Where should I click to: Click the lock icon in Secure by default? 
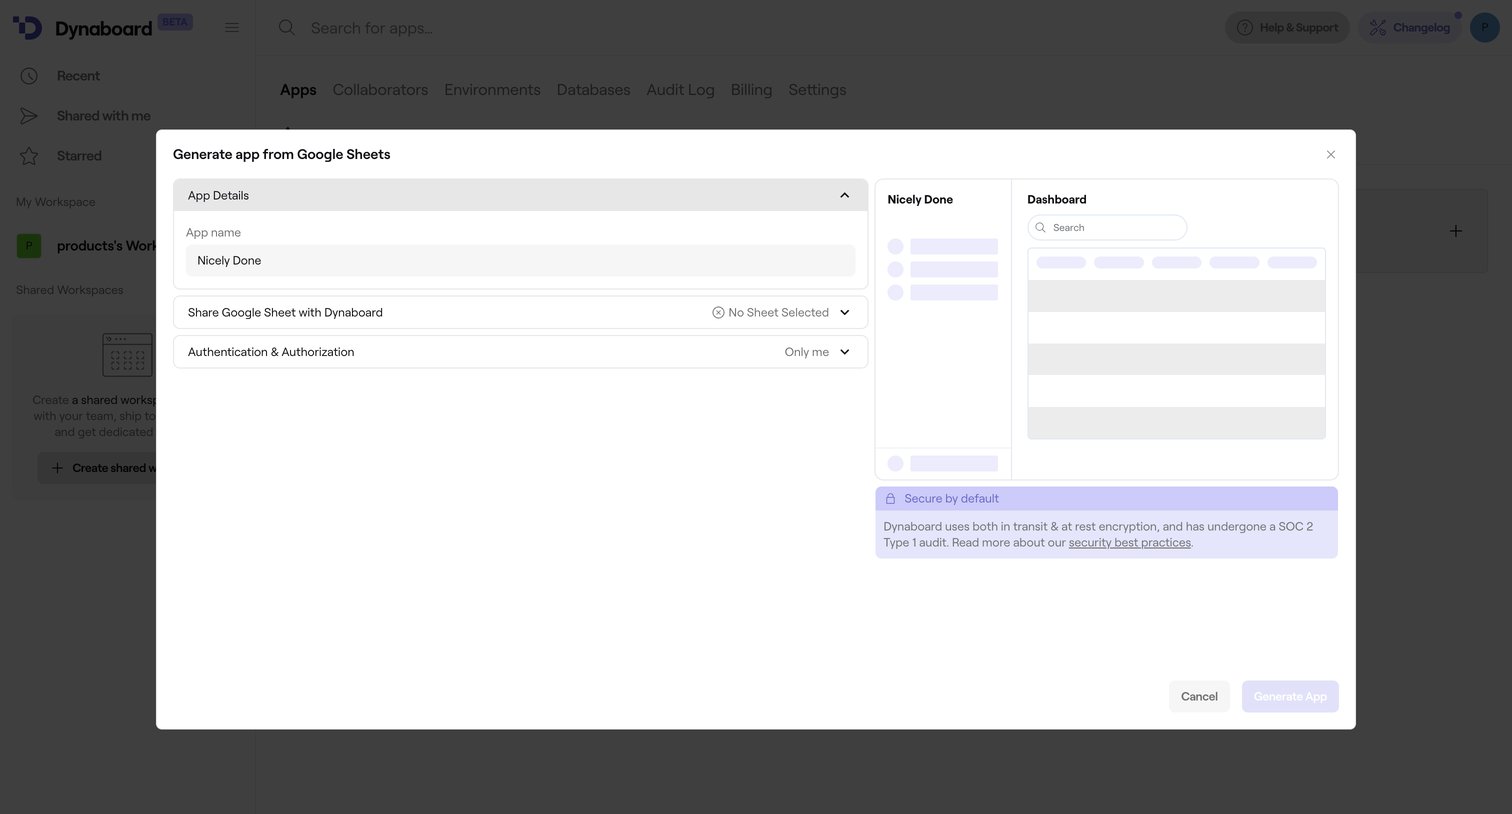(x=890, y=499)
